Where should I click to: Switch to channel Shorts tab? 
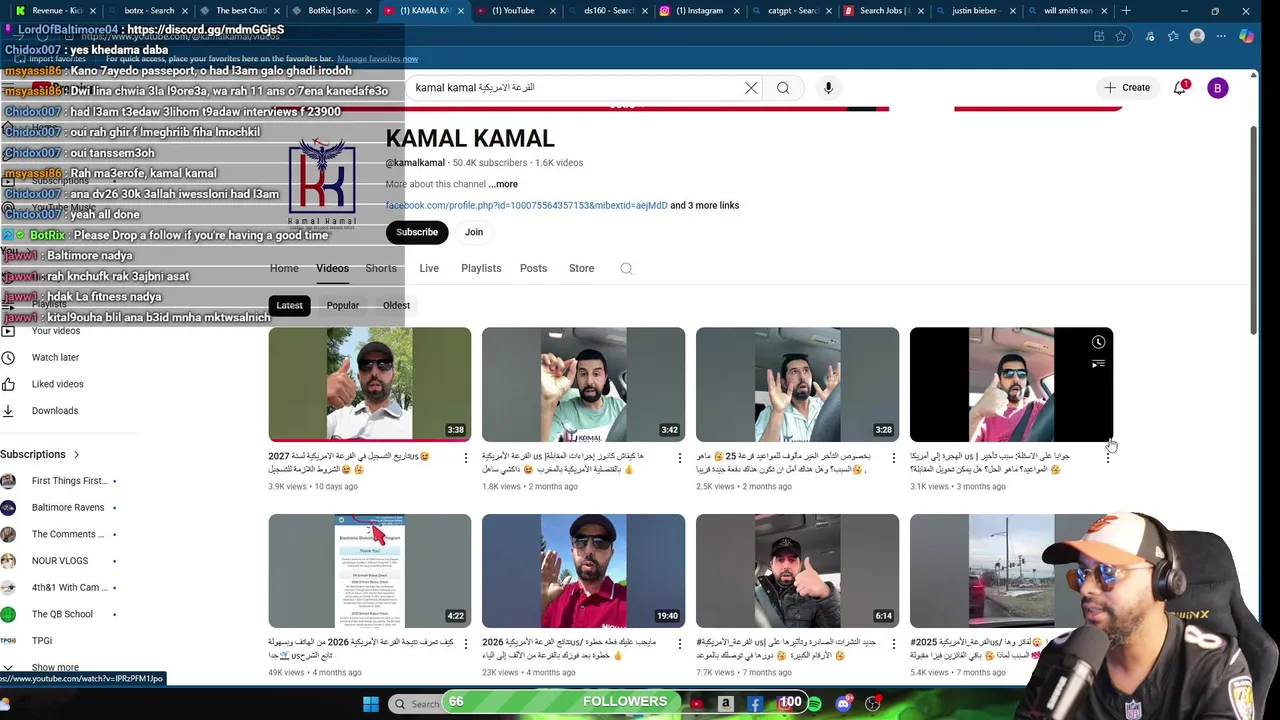coord(381,268)
